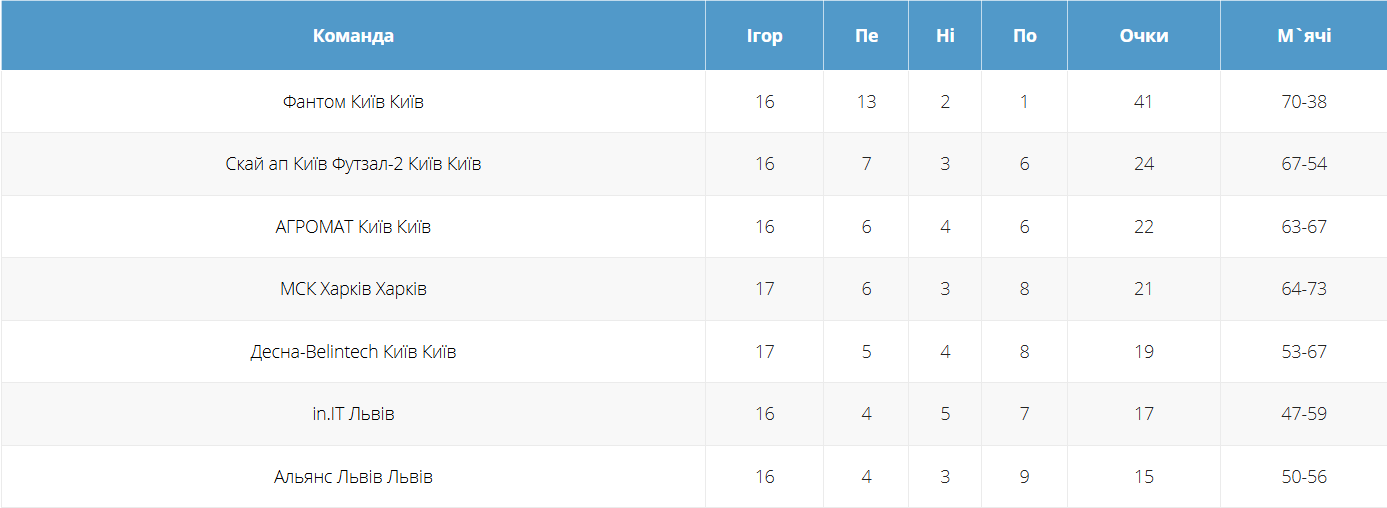Click Фантом's 41 points cell
This screenshot has width=1387, height=508.
(x=1144, y=102)
